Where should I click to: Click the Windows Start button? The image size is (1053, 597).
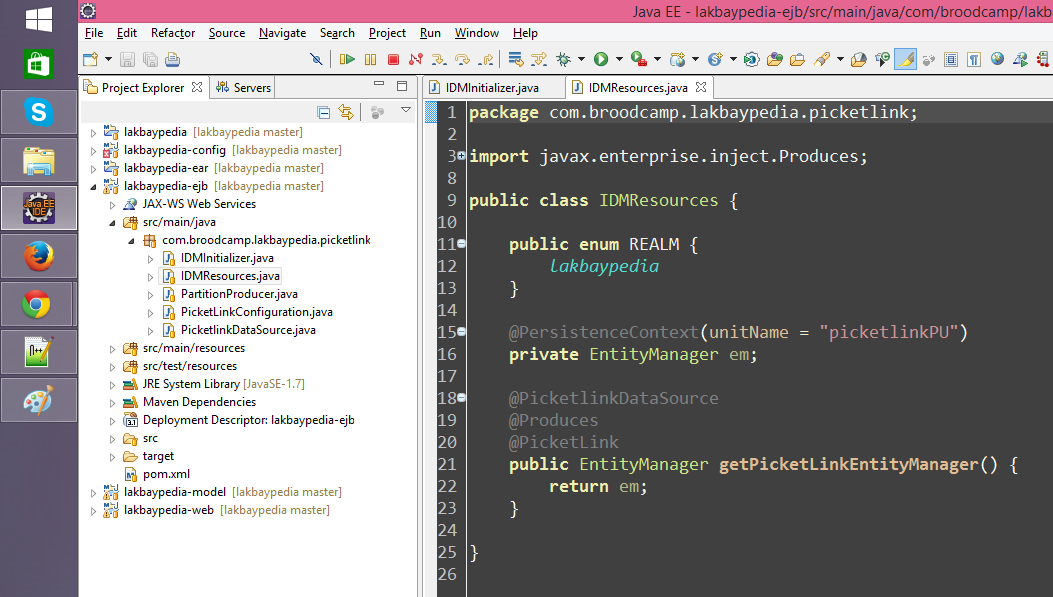[39, 18]
